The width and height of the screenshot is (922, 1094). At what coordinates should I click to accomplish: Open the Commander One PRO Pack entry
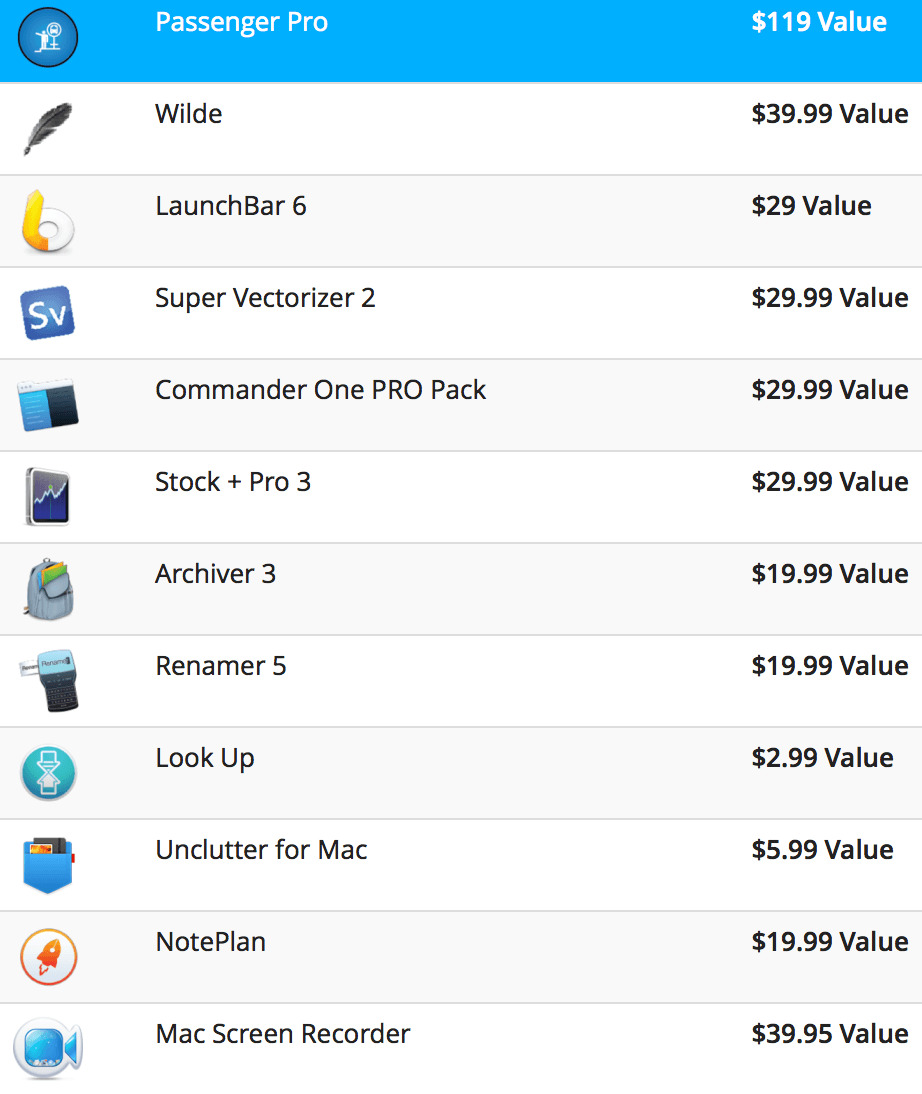click(x=320, y=390)
